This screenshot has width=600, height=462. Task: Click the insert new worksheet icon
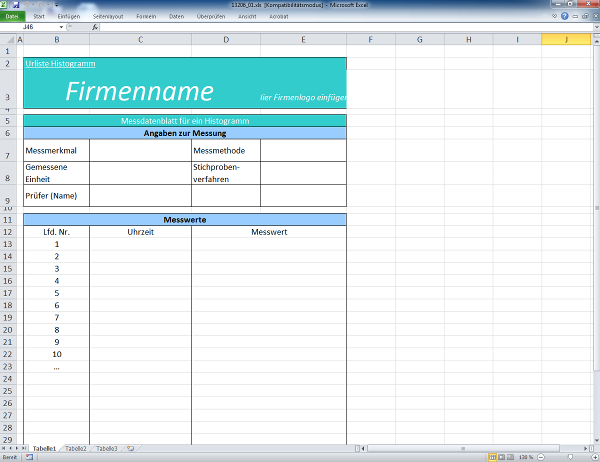(x=131, y=449)
